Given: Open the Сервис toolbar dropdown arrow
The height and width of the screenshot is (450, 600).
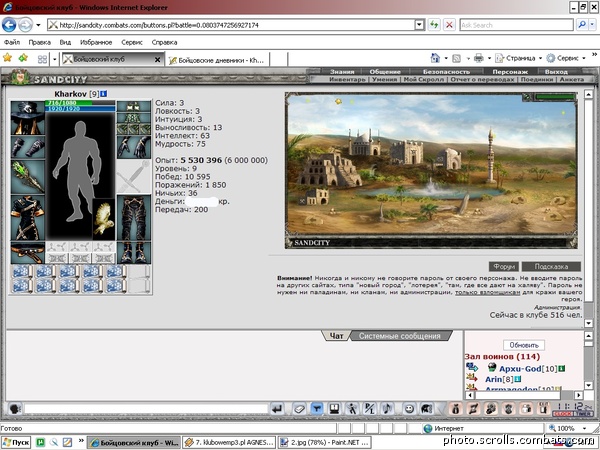Looking at the screenshot, I should 584,58.
